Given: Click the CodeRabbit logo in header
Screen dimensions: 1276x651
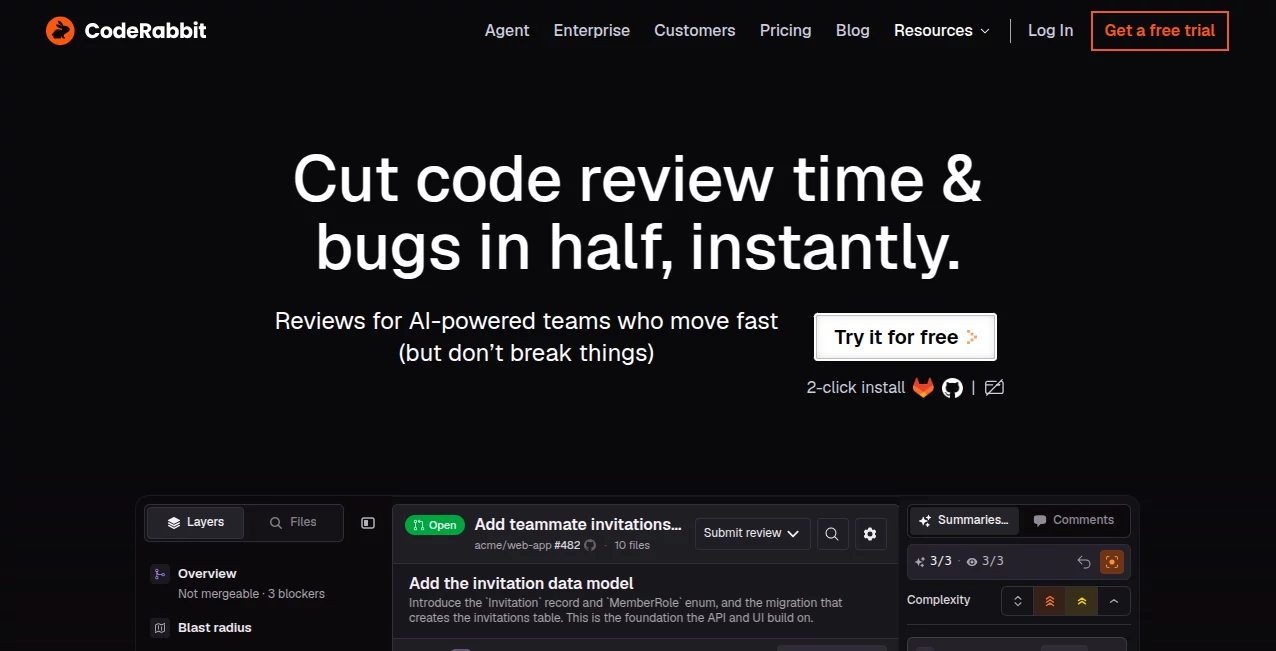Looking at the screenshot, I should pyautogui.click(x=126, y=31).
